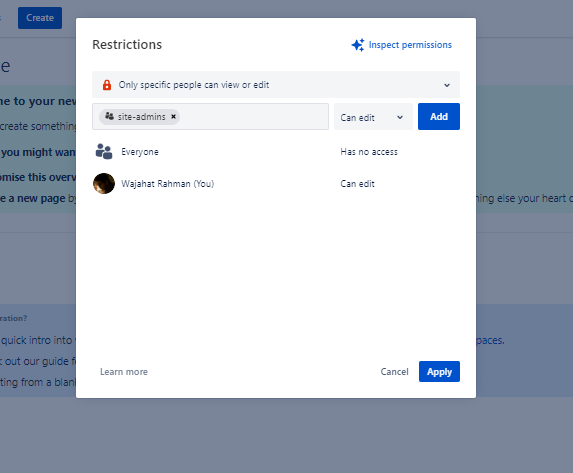Select the Everyone group icon
Viewport: 573px width, 473px height.
pyautogui.click(x=104, y=151)
